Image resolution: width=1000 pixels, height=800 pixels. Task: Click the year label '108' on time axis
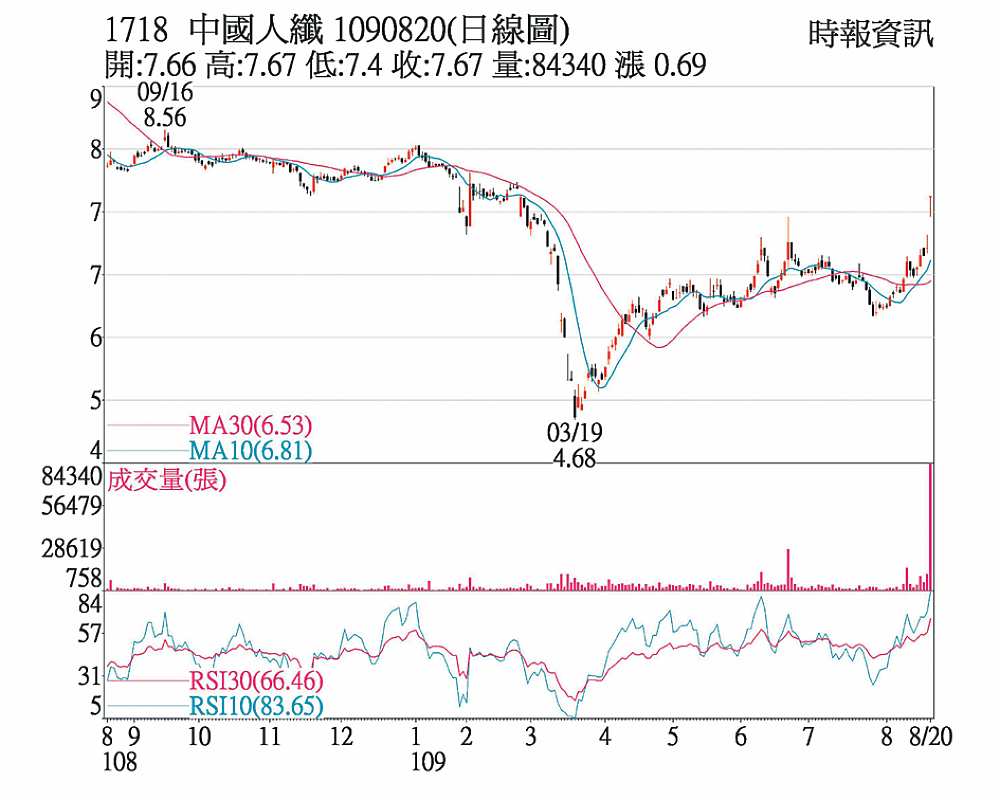pyautogui.click(x=120, y=761)
